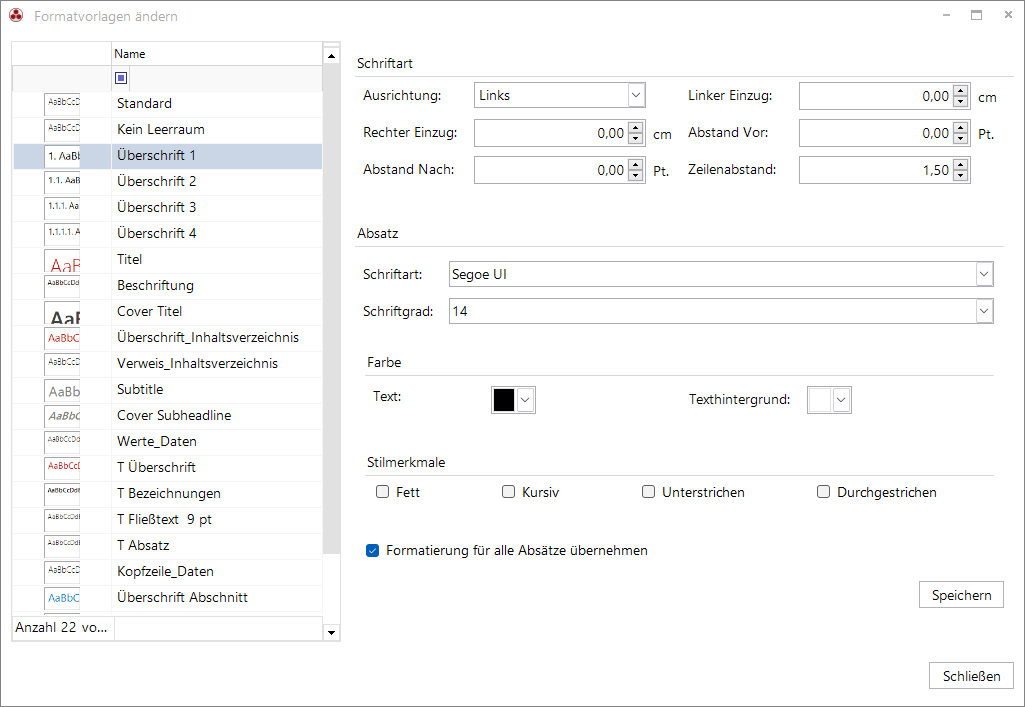Select the T Bezeichnungen style row
Image resolution: width=1025 pixels, height=707 pixels.
(167, 494)
